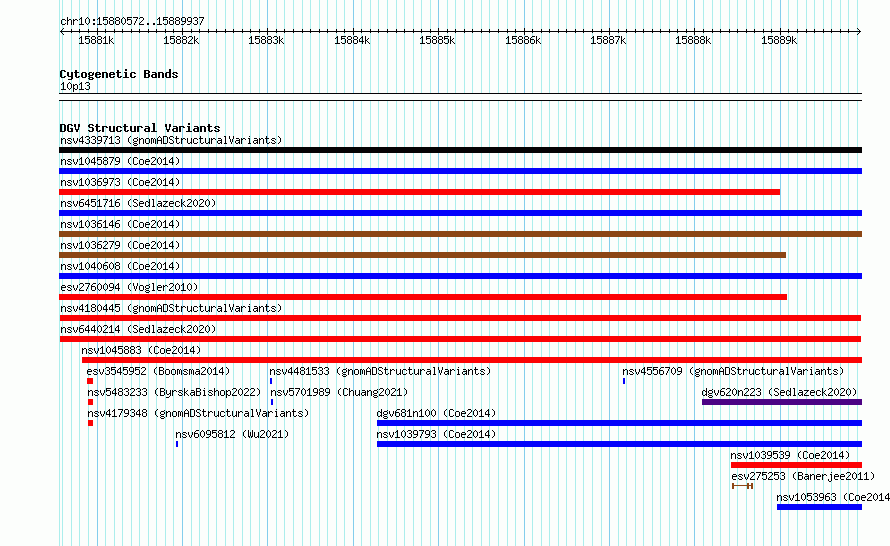Click nsv6440214 (Sedlazeck2020) label
The height and width of the screenshot is (546, 890).
click(x=138, y=329)
